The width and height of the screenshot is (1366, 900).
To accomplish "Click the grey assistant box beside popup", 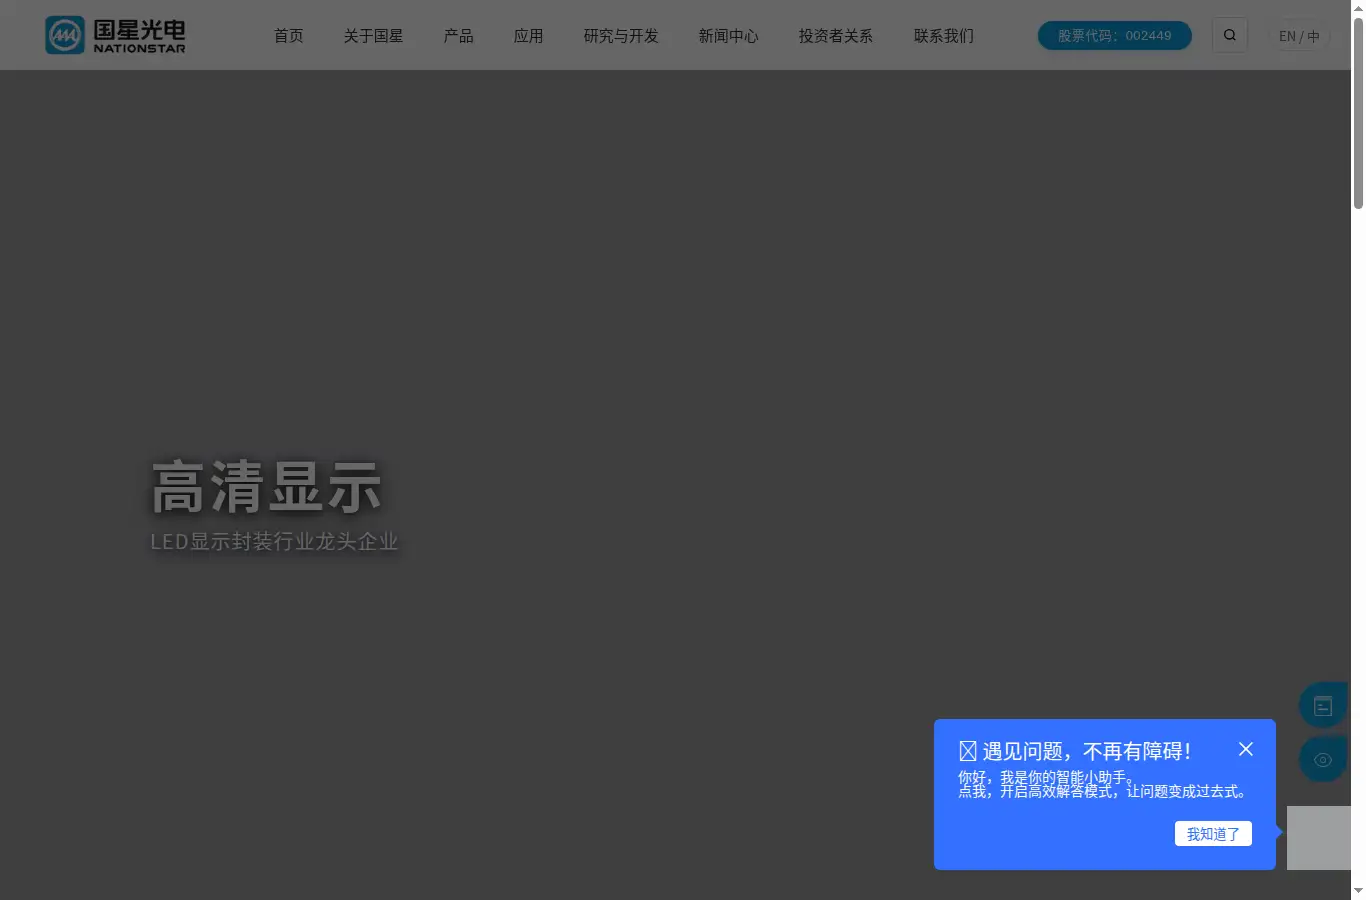I will (1318, 838).
